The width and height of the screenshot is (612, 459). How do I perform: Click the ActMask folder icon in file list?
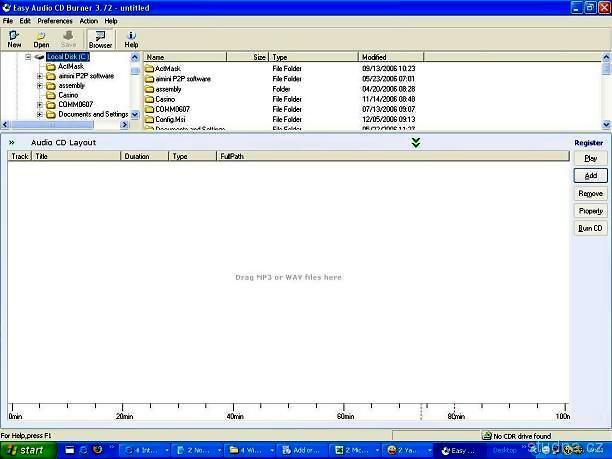(x=150, y=68)
